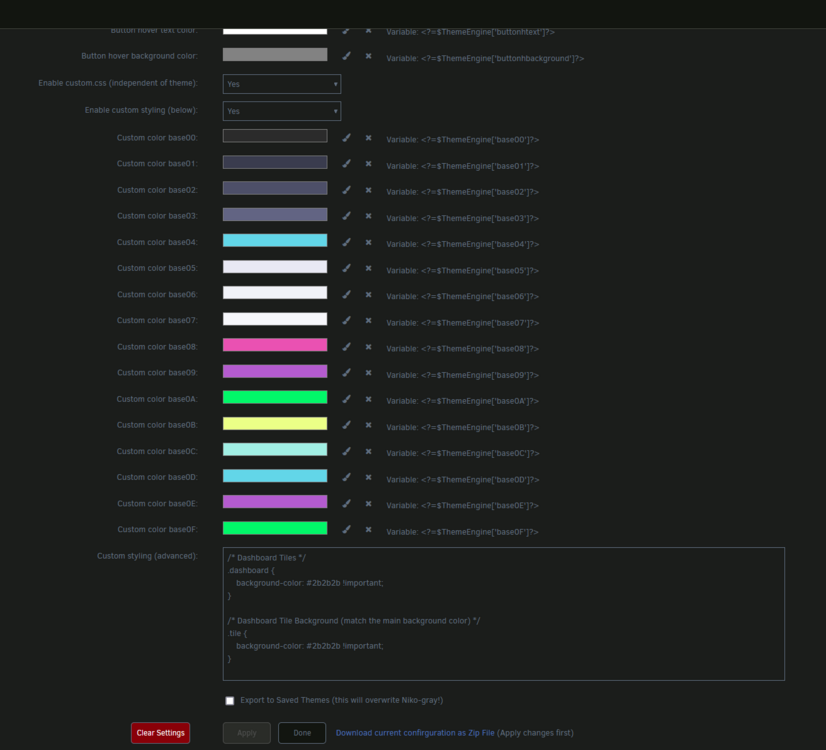Clear Custom color base08 with X icon
Viewport: 826px width, 750px height.
point(368,347)
